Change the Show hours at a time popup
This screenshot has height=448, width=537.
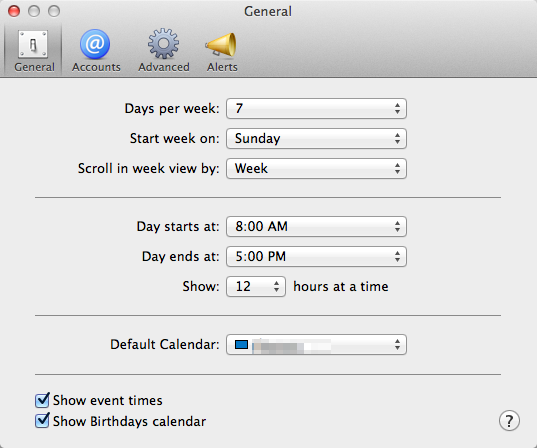tap(256, 286)
